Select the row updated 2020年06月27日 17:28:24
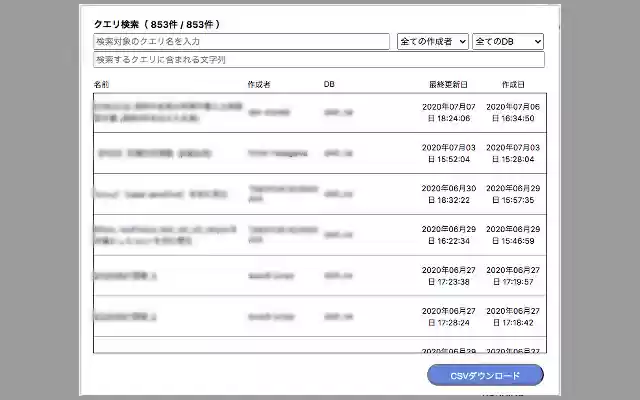The image size is (640, 400). 320,316
